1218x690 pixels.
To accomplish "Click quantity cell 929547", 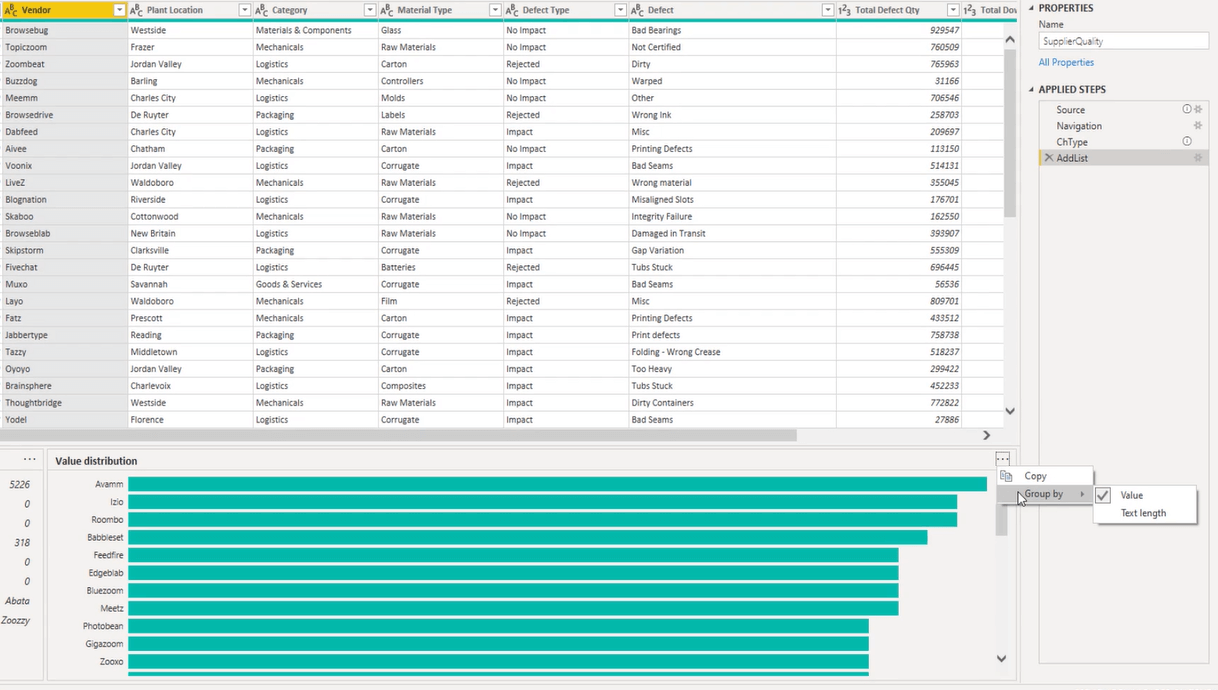I will pyautogui.click(x=898, y=30).
